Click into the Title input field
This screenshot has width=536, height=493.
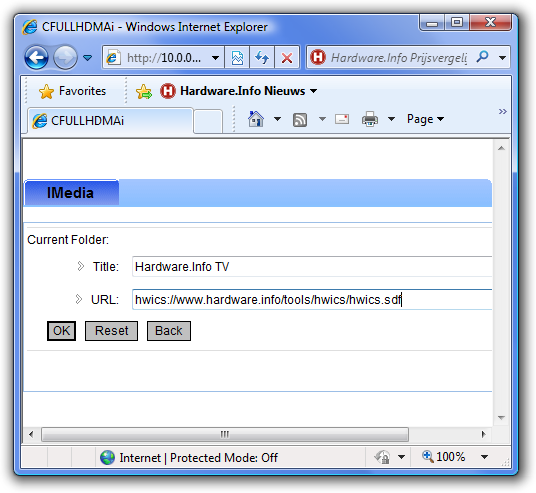click(x=312, y=266)
